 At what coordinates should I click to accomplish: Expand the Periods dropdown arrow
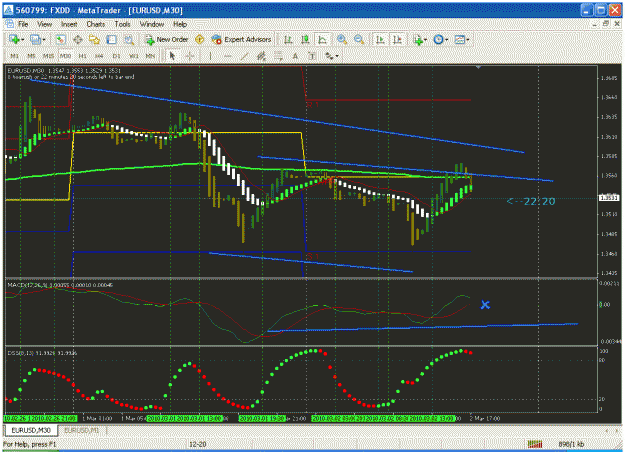446,40
